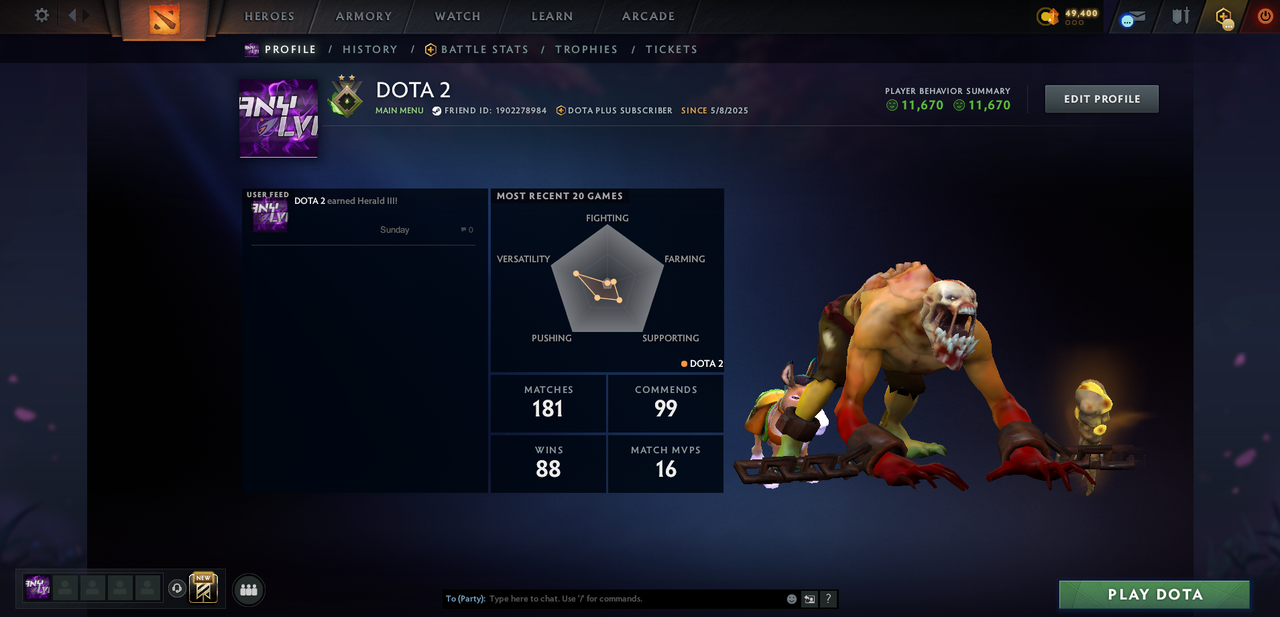The height and width of the screenshot is (617, 1280).
Task: Open the emoticon picker in chat
Action: (x=792, y=599)
